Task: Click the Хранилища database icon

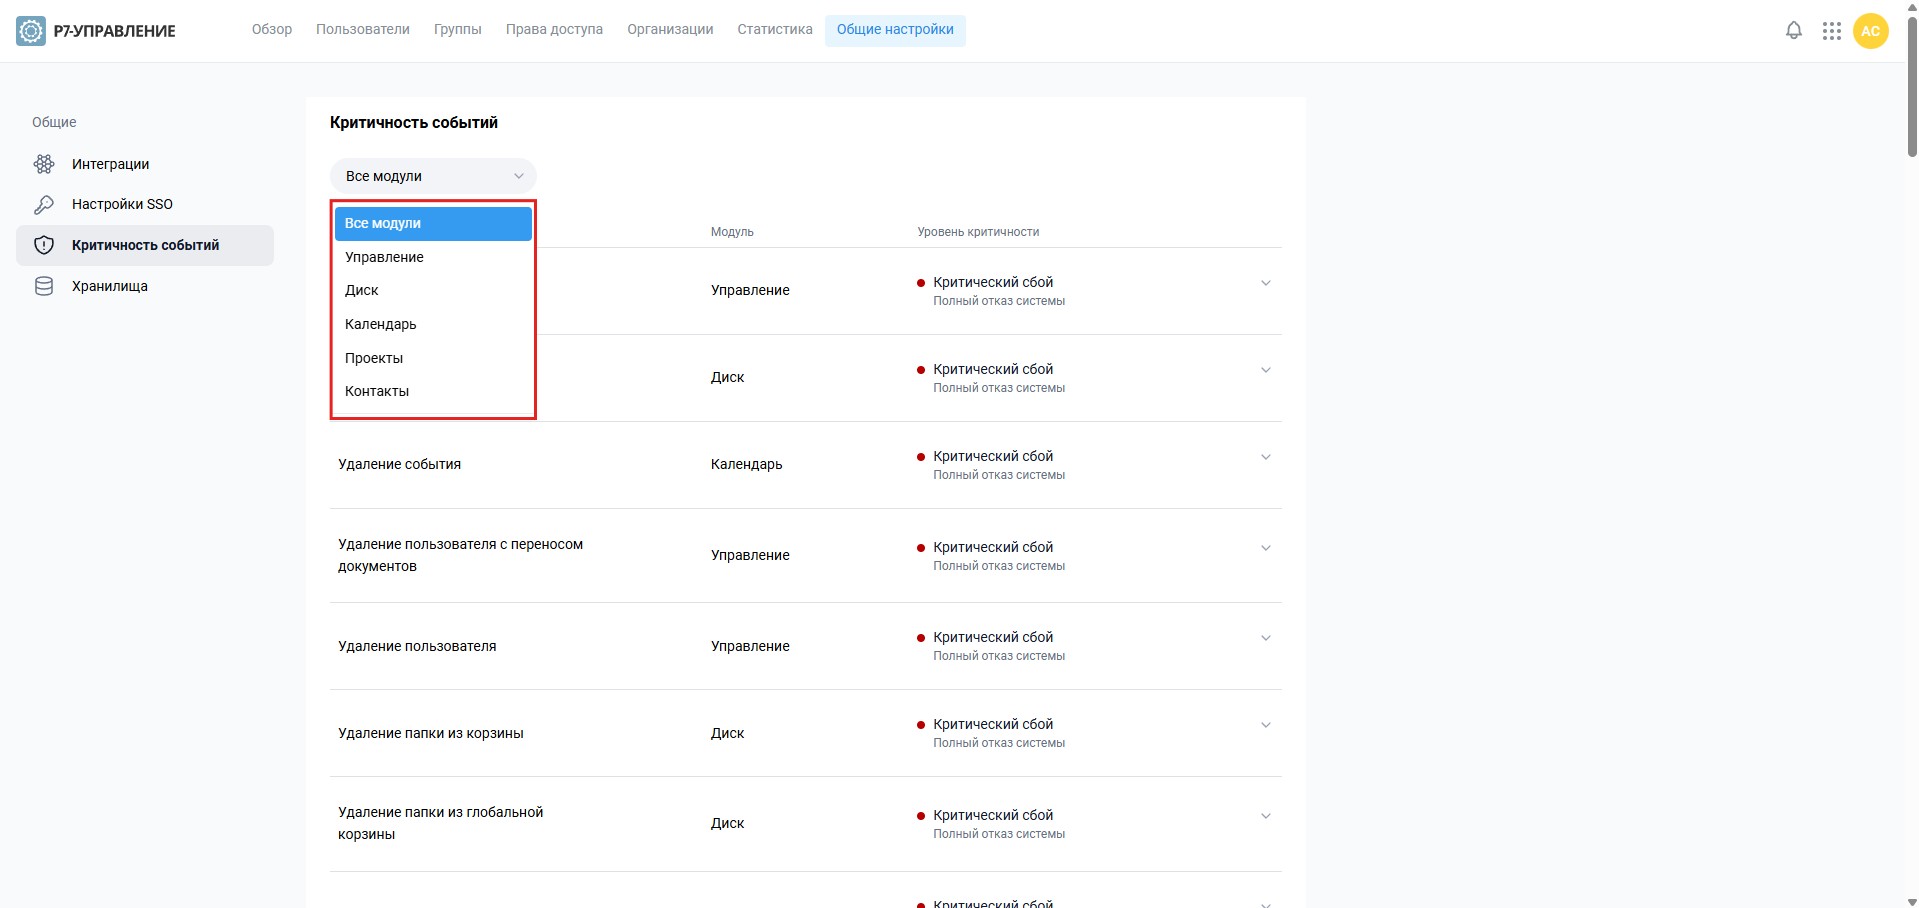Action: pos(44,286)
